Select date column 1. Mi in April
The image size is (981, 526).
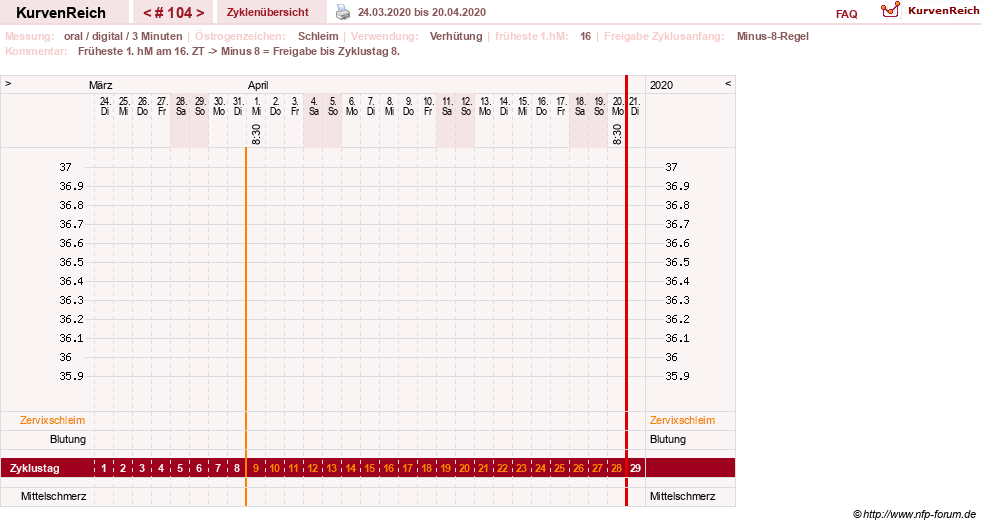coord(257,106)
